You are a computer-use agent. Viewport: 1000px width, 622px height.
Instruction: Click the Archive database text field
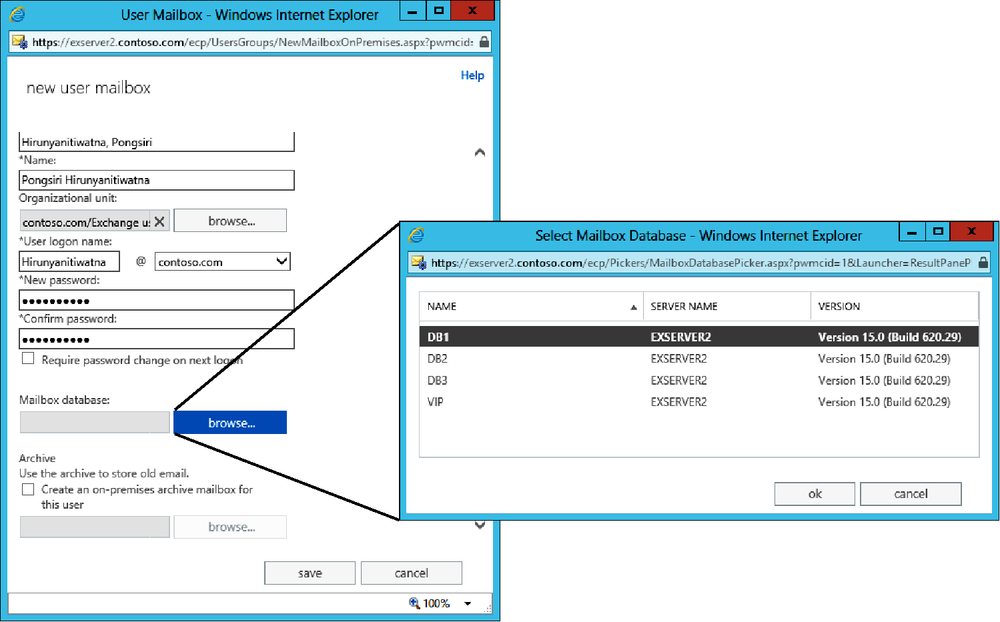pyautogui.click(x=95, y=527)
